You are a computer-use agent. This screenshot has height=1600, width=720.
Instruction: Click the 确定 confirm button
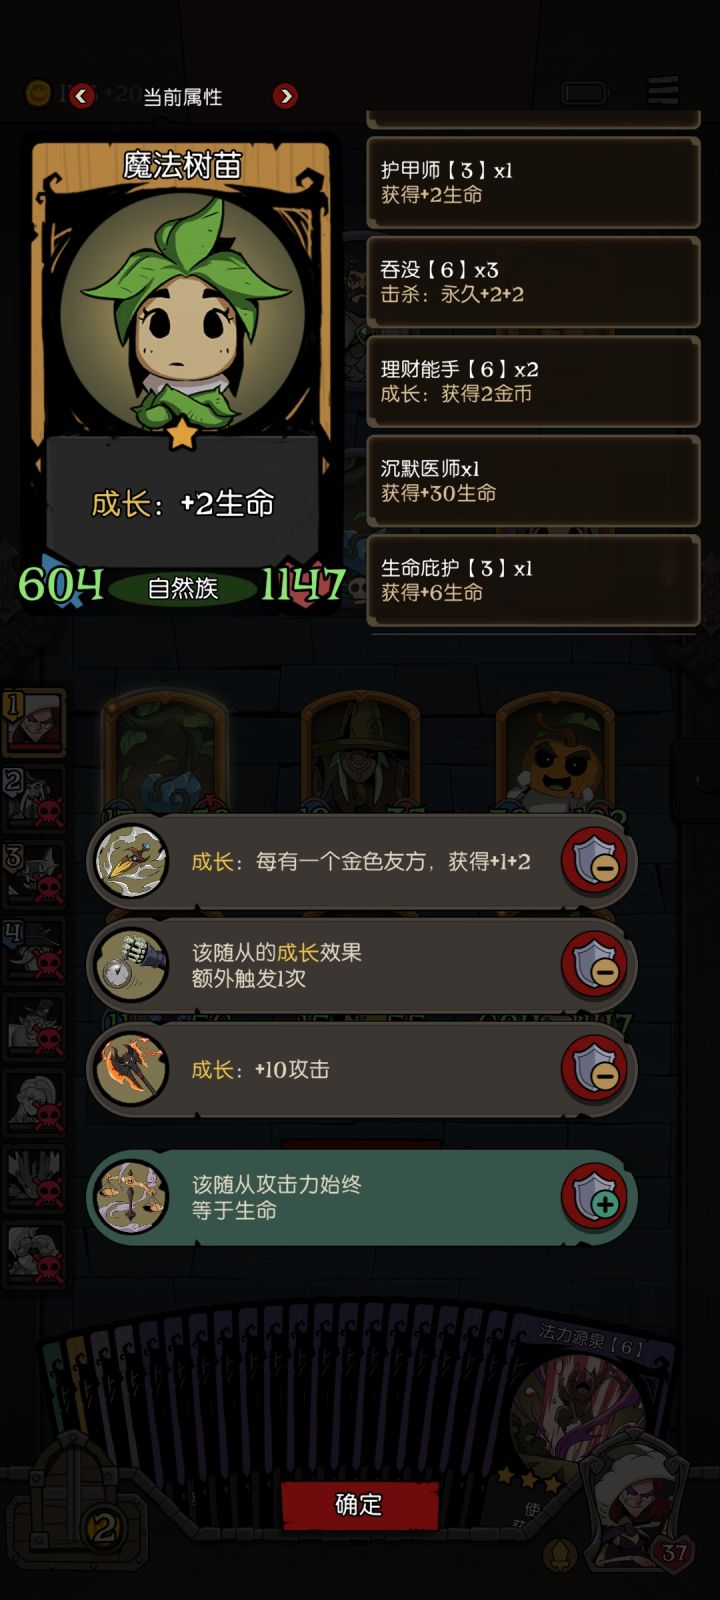[360, 1504]
